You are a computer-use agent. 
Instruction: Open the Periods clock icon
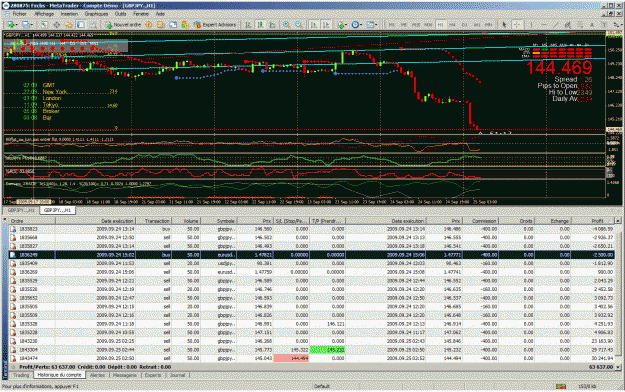355,25
